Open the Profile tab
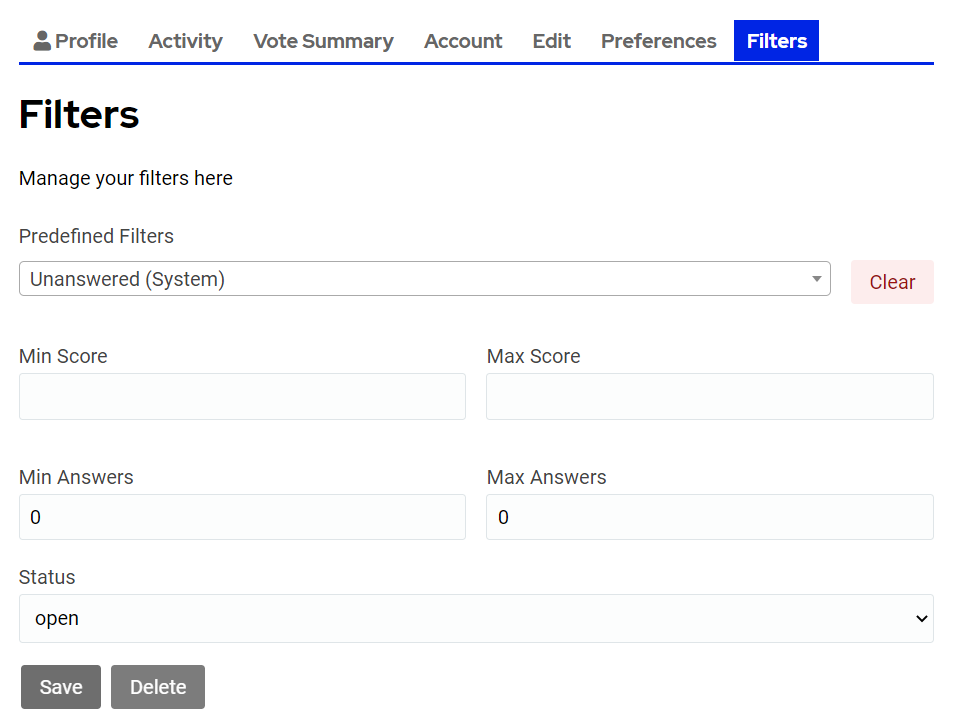Screen dimensions: 960x719 click(x=75, y=41)
